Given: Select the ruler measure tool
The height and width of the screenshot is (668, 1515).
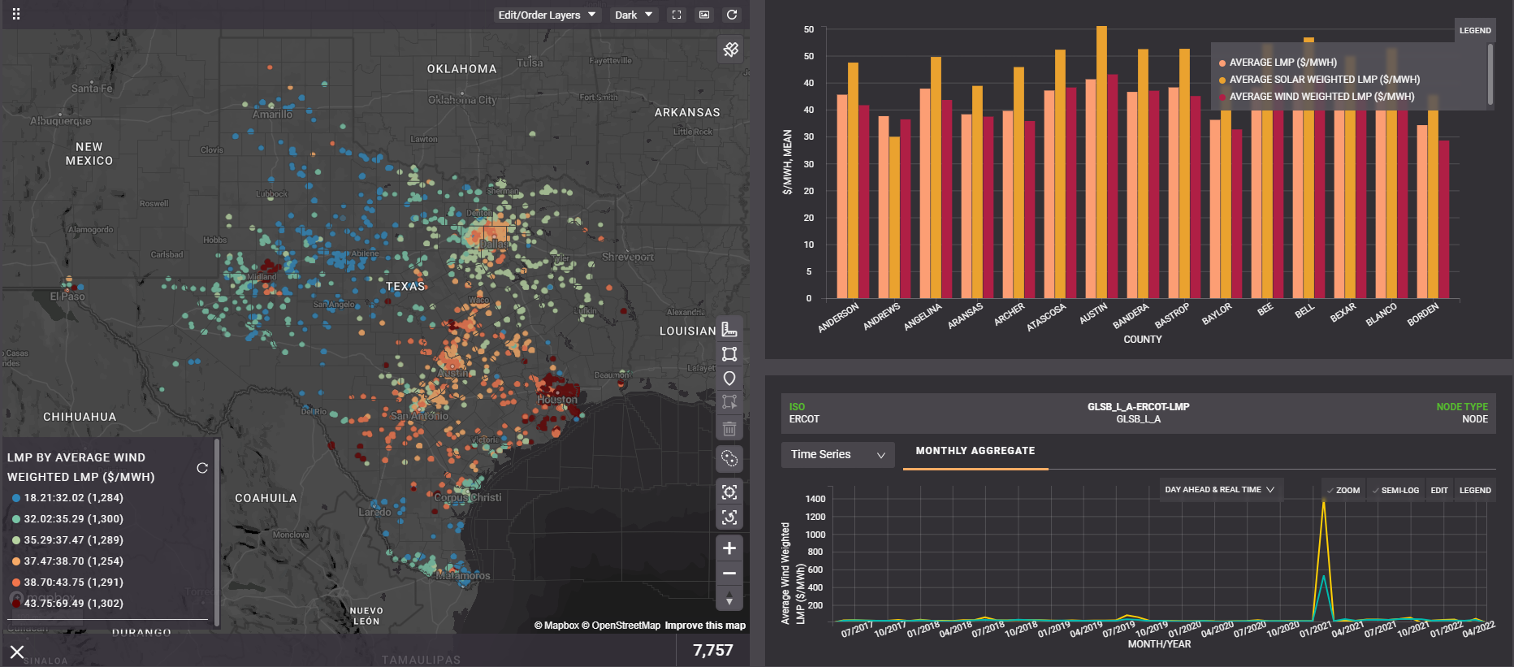Looking at the screenshot, I should pyautogui.click(x=730, y=330).
